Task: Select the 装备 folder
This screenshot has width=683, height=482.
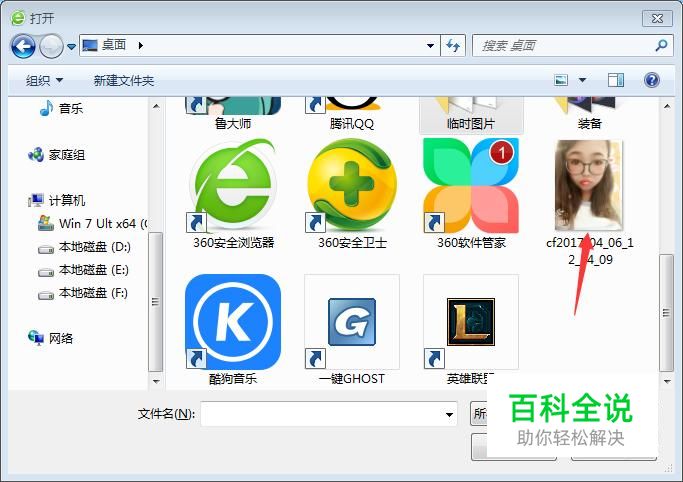Action: click(590, 114)
